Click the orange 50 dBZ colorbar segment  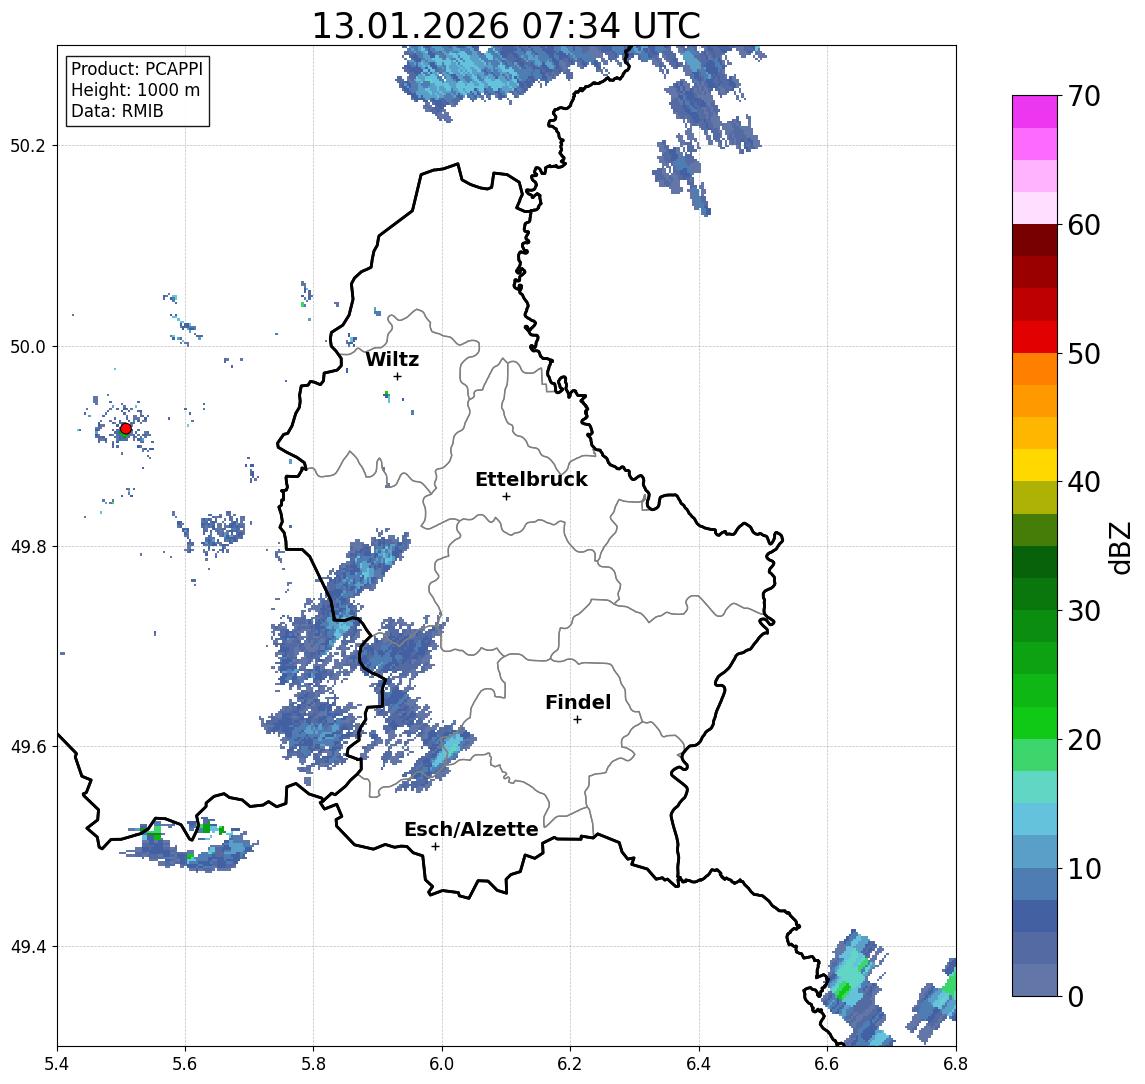[1035, 369]
